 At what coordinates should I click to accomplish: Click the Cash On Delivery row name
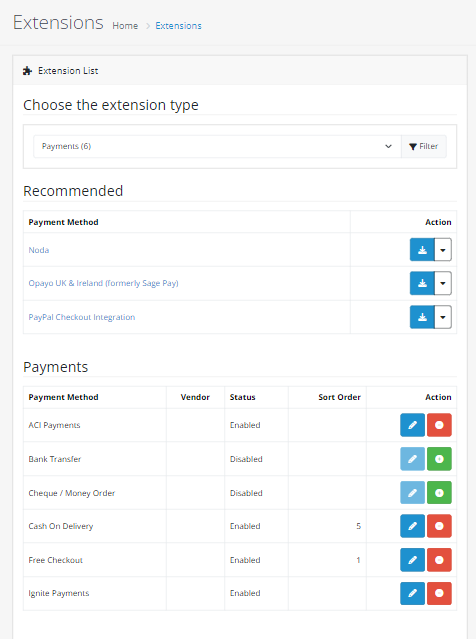click(x=61, y=526)
